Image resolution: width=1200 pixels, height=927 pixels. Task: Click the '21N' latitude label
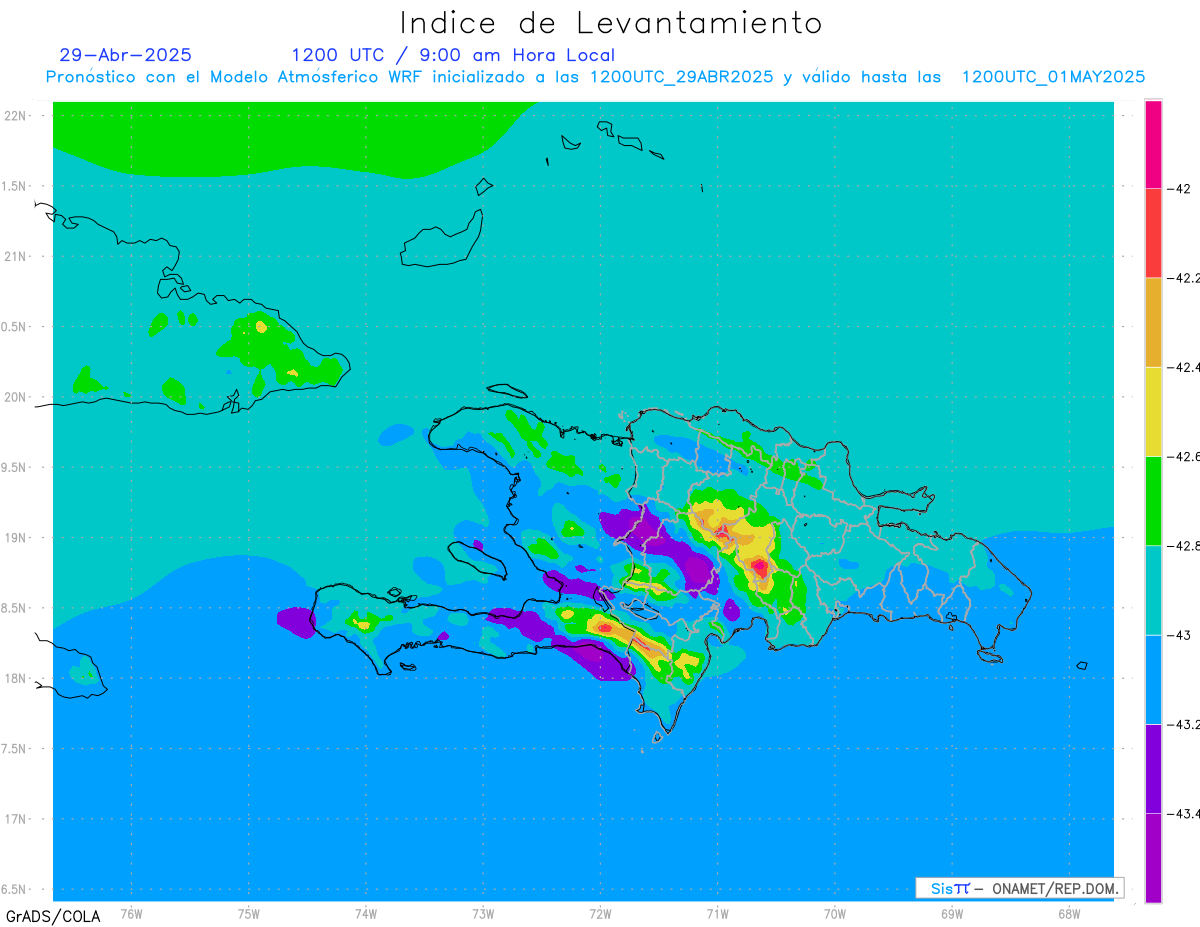pos(15,256)
